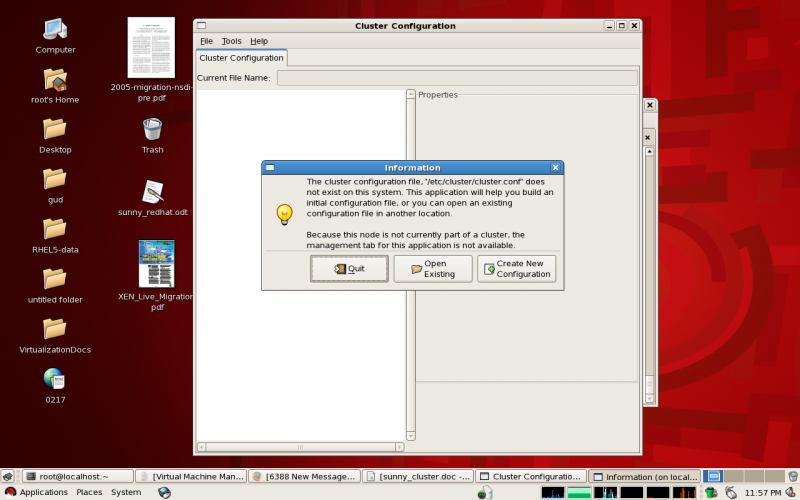Click left arrow of horizontal scrollbar
Viewport: 800px width, 500px height.
pyautogui.click(x=202, y=447)
